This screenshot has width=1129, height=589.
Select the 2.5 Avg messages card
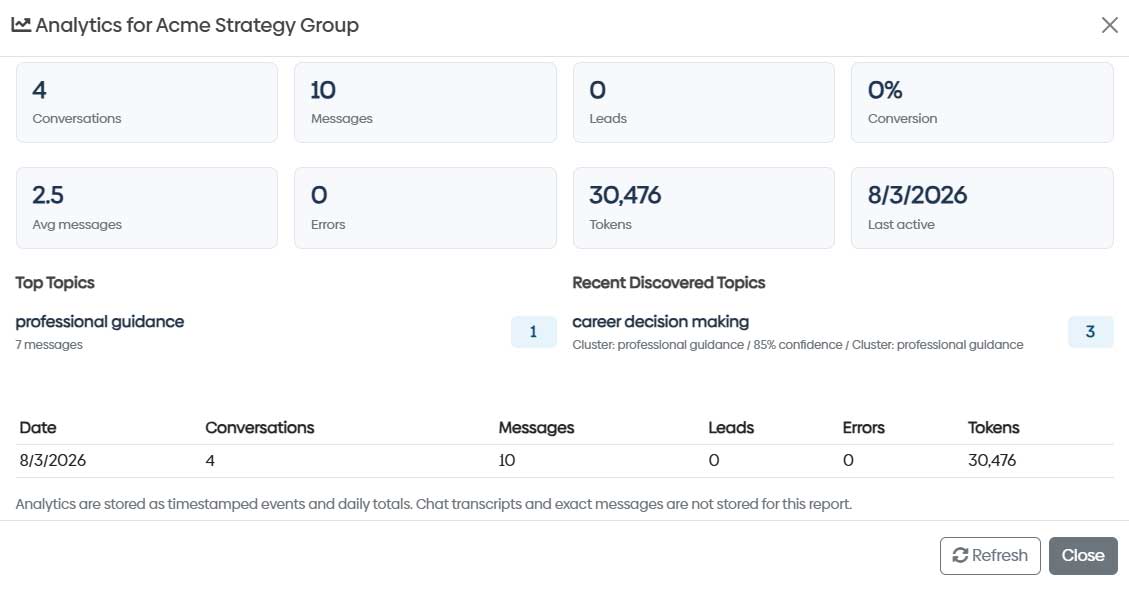tap(147, 208)
